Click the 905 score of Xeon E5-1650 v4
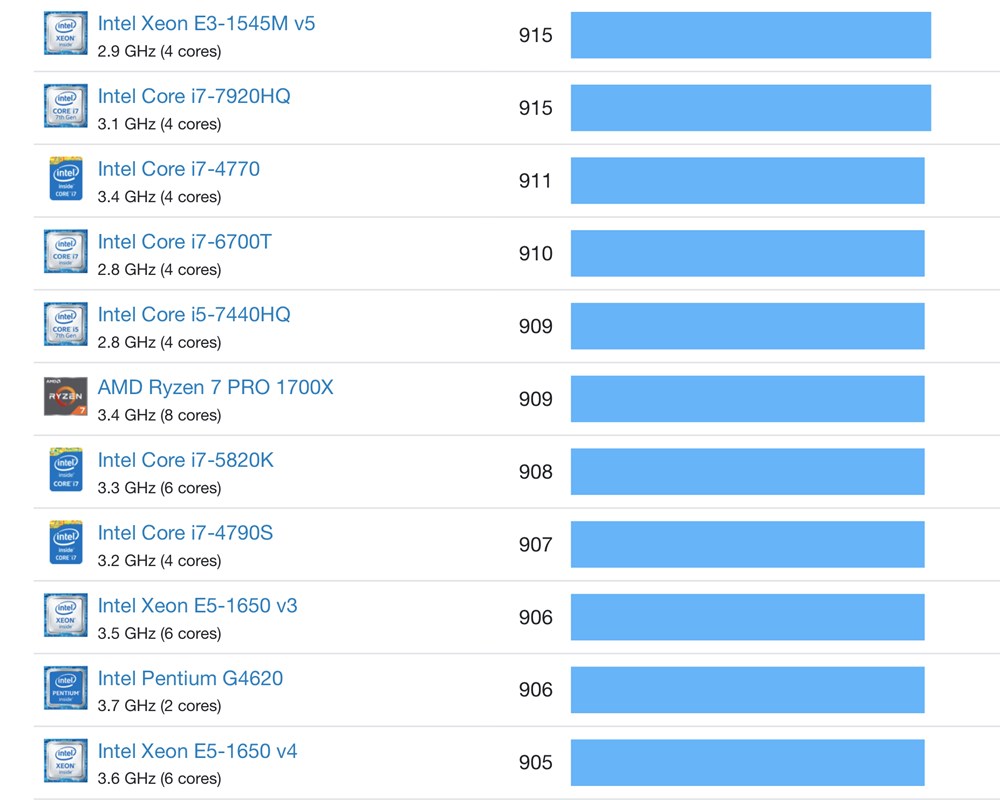Viewport: 1000px width, 800px height. tap(535, 763)
